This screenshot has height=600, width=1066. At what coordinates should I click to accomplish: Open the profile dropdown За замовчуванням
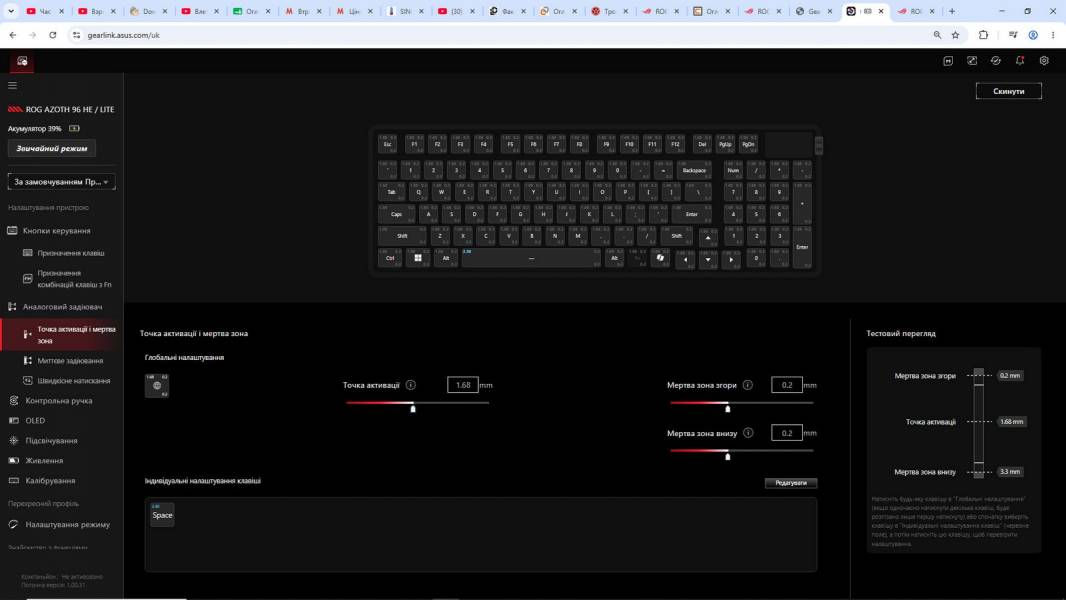click(61, 181)
